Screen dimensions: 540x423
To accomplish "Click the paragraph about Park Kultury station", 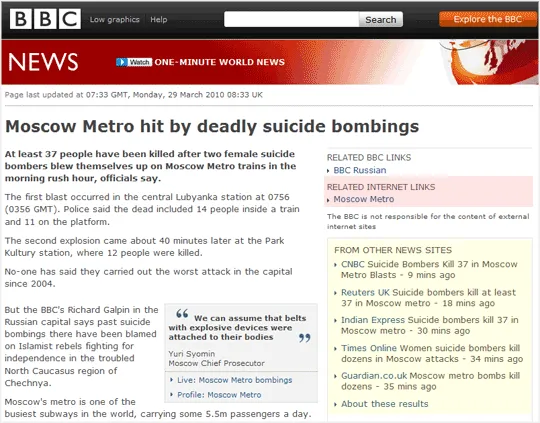I will click(x=144, y=247).
